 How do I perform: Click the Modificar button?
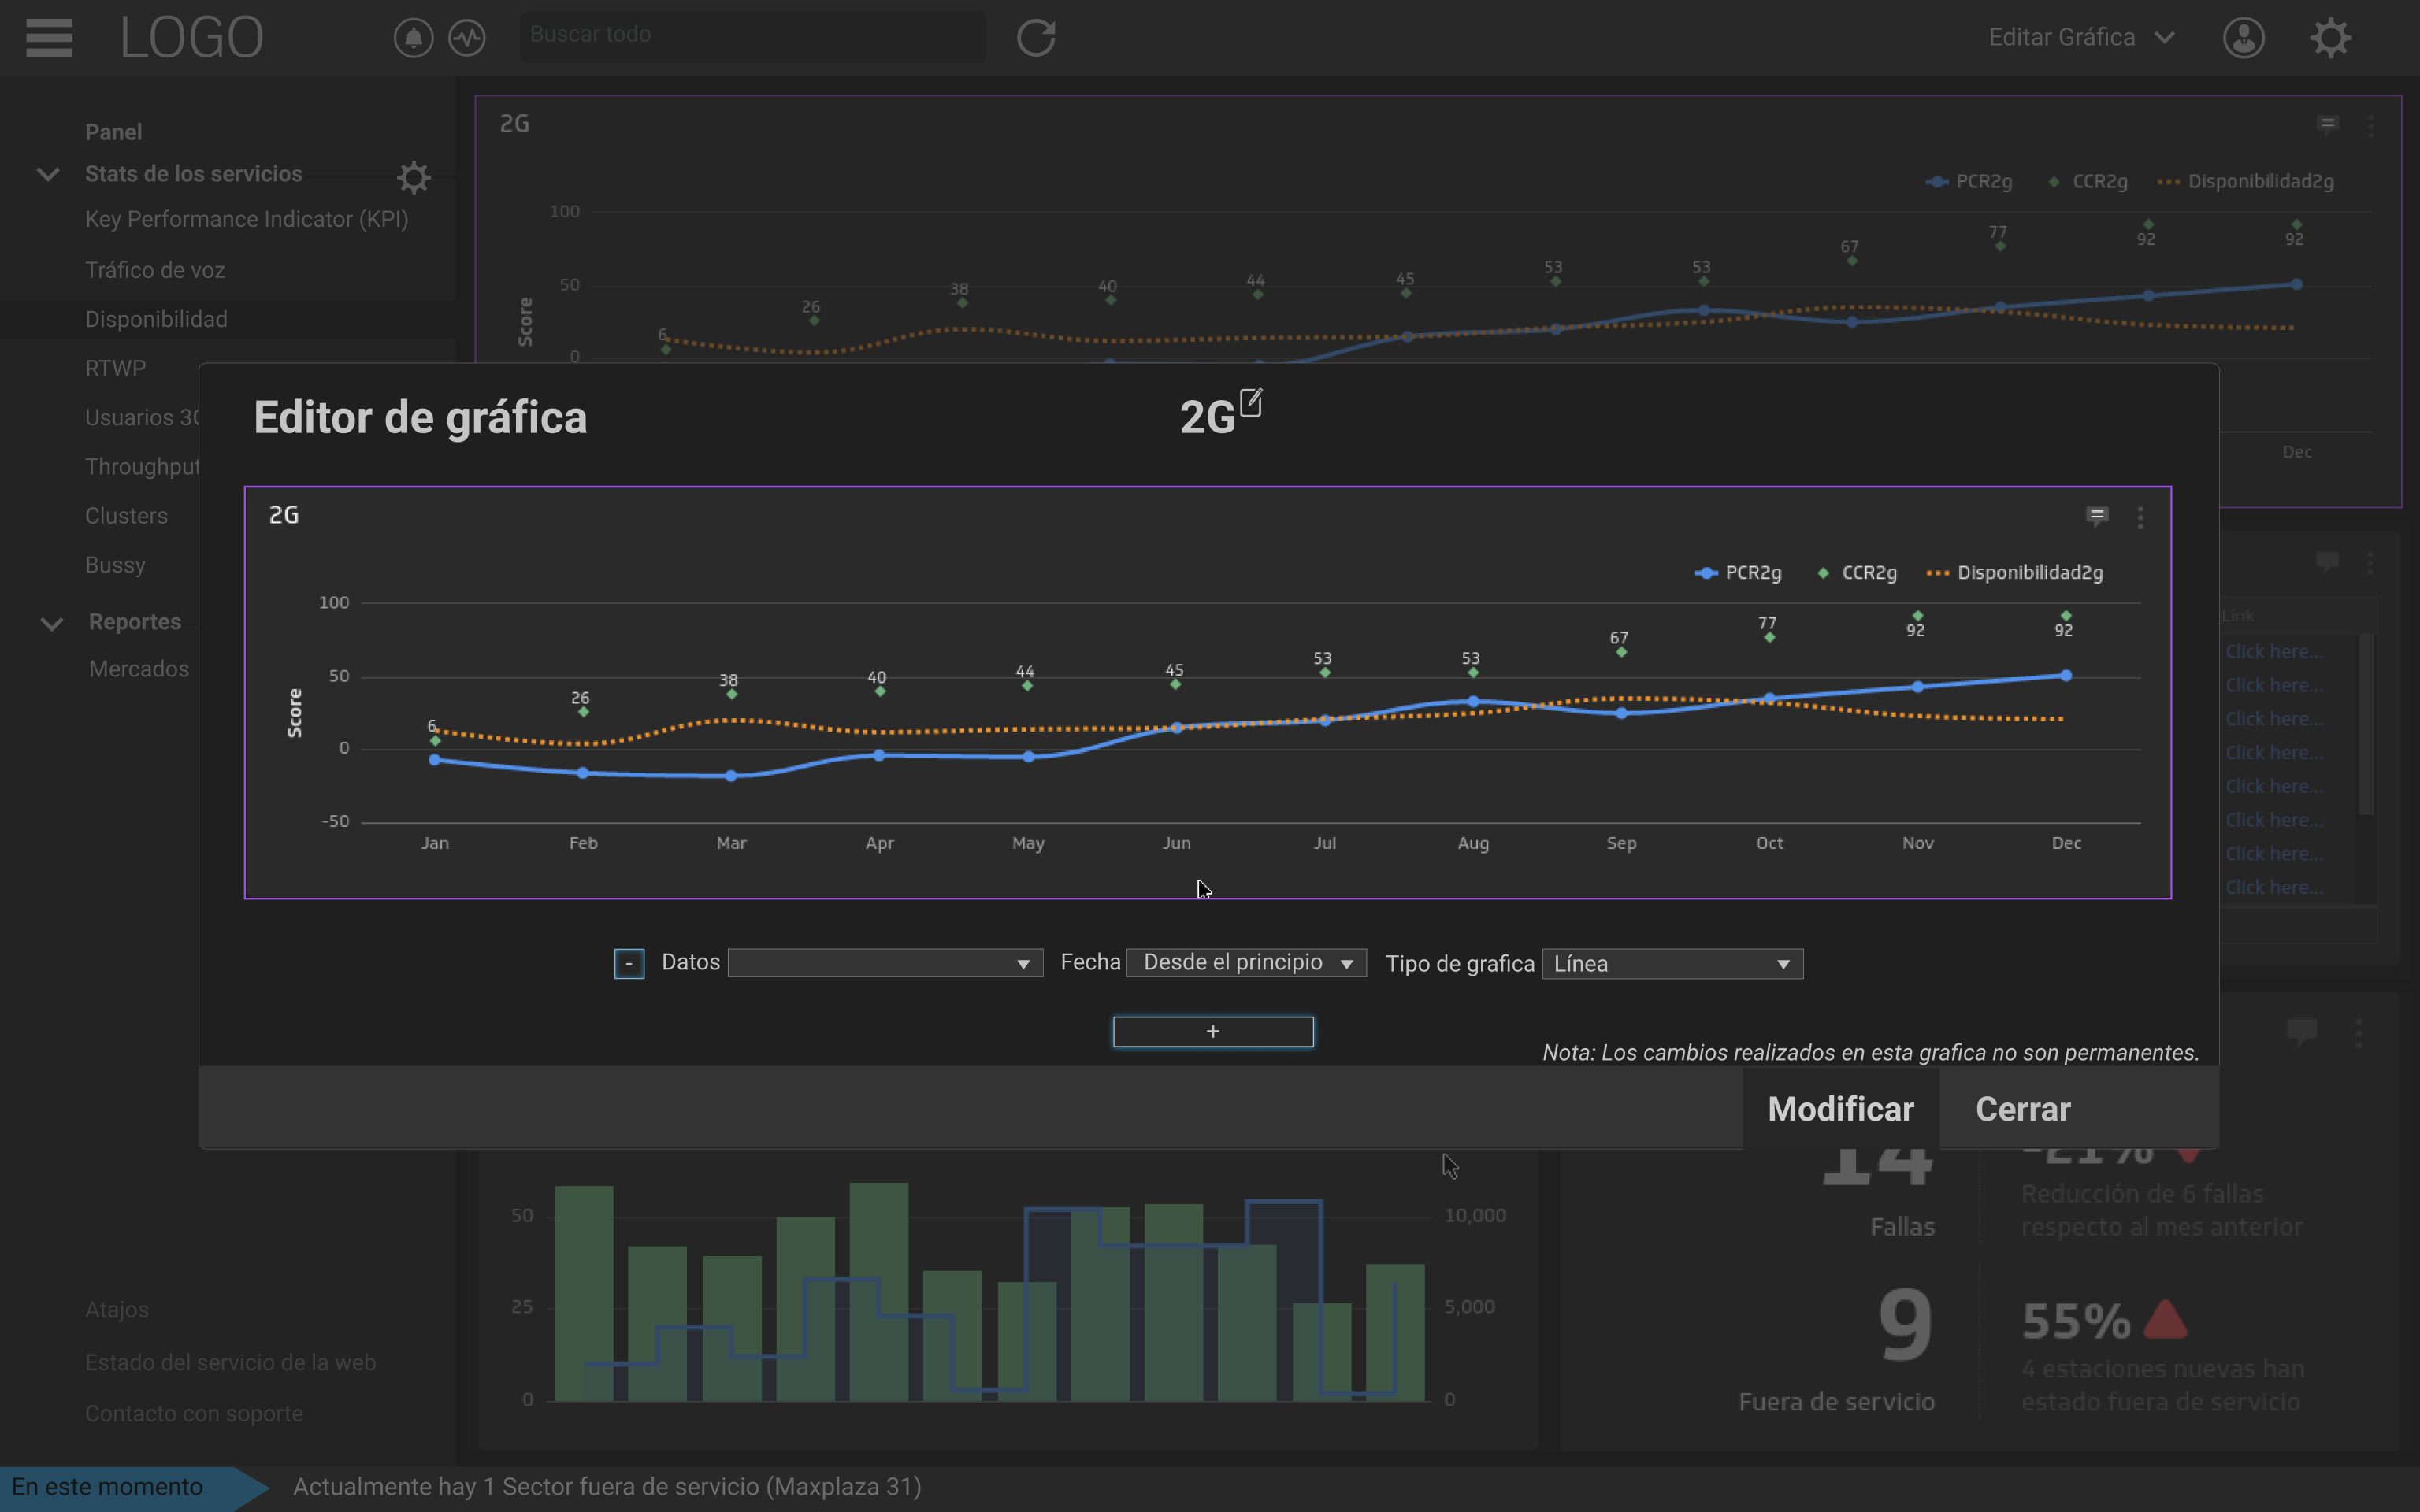(1840, 1109)
